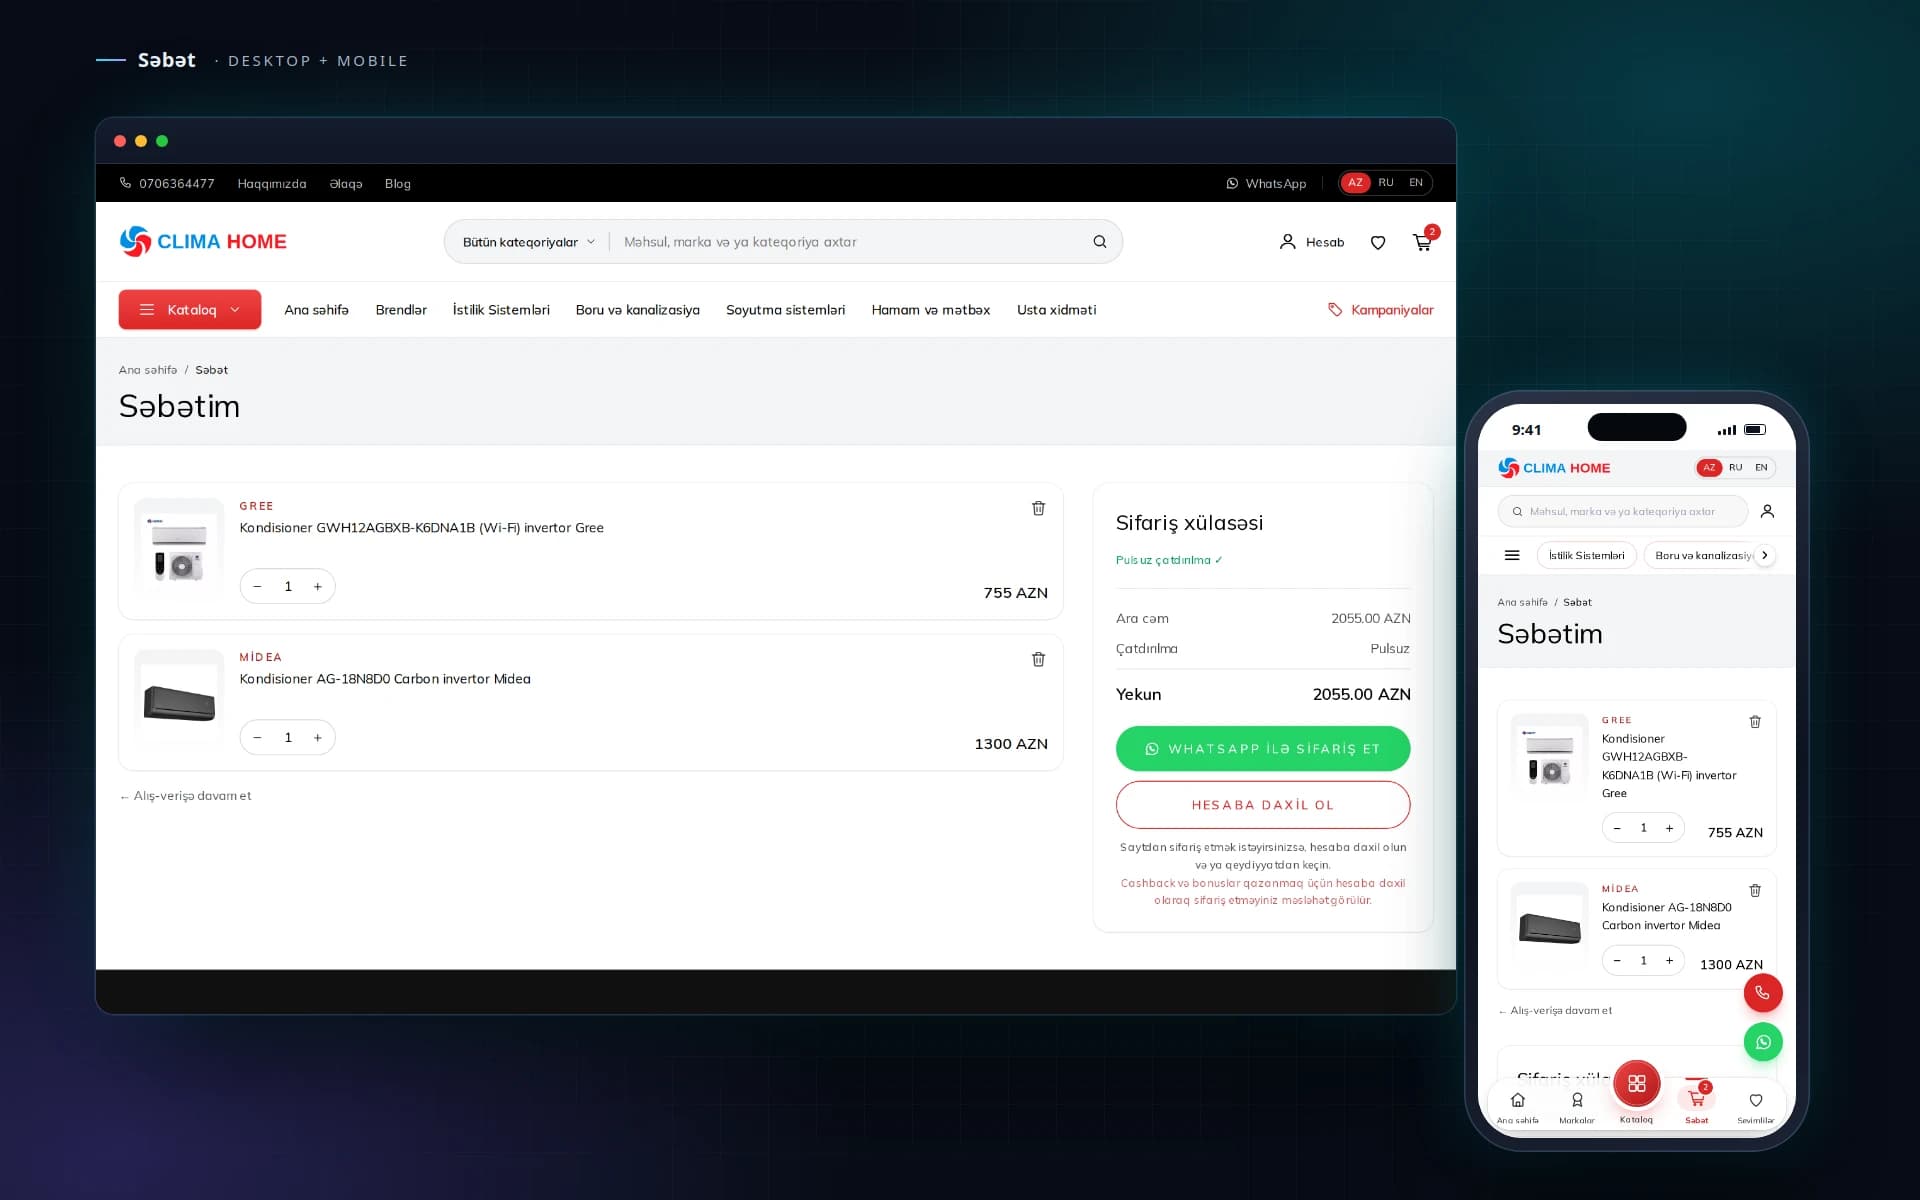Delete the Gree item in desktop cart
Viewport: 1920px width, 1200px height.
coord(1038,508)
